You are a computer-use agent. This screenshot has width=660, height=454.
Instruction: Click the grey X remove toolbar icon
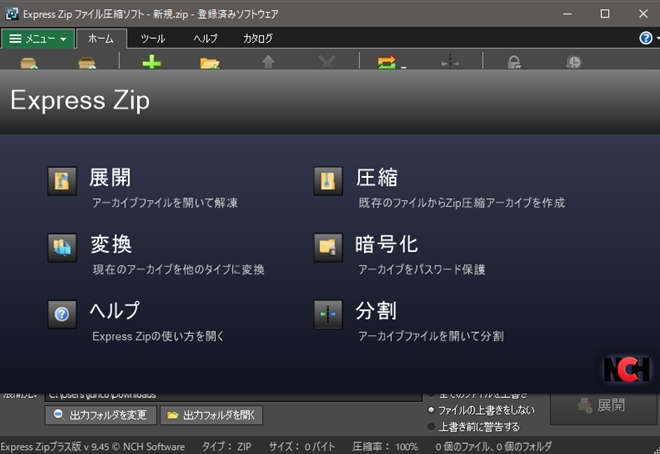[327, 62]
